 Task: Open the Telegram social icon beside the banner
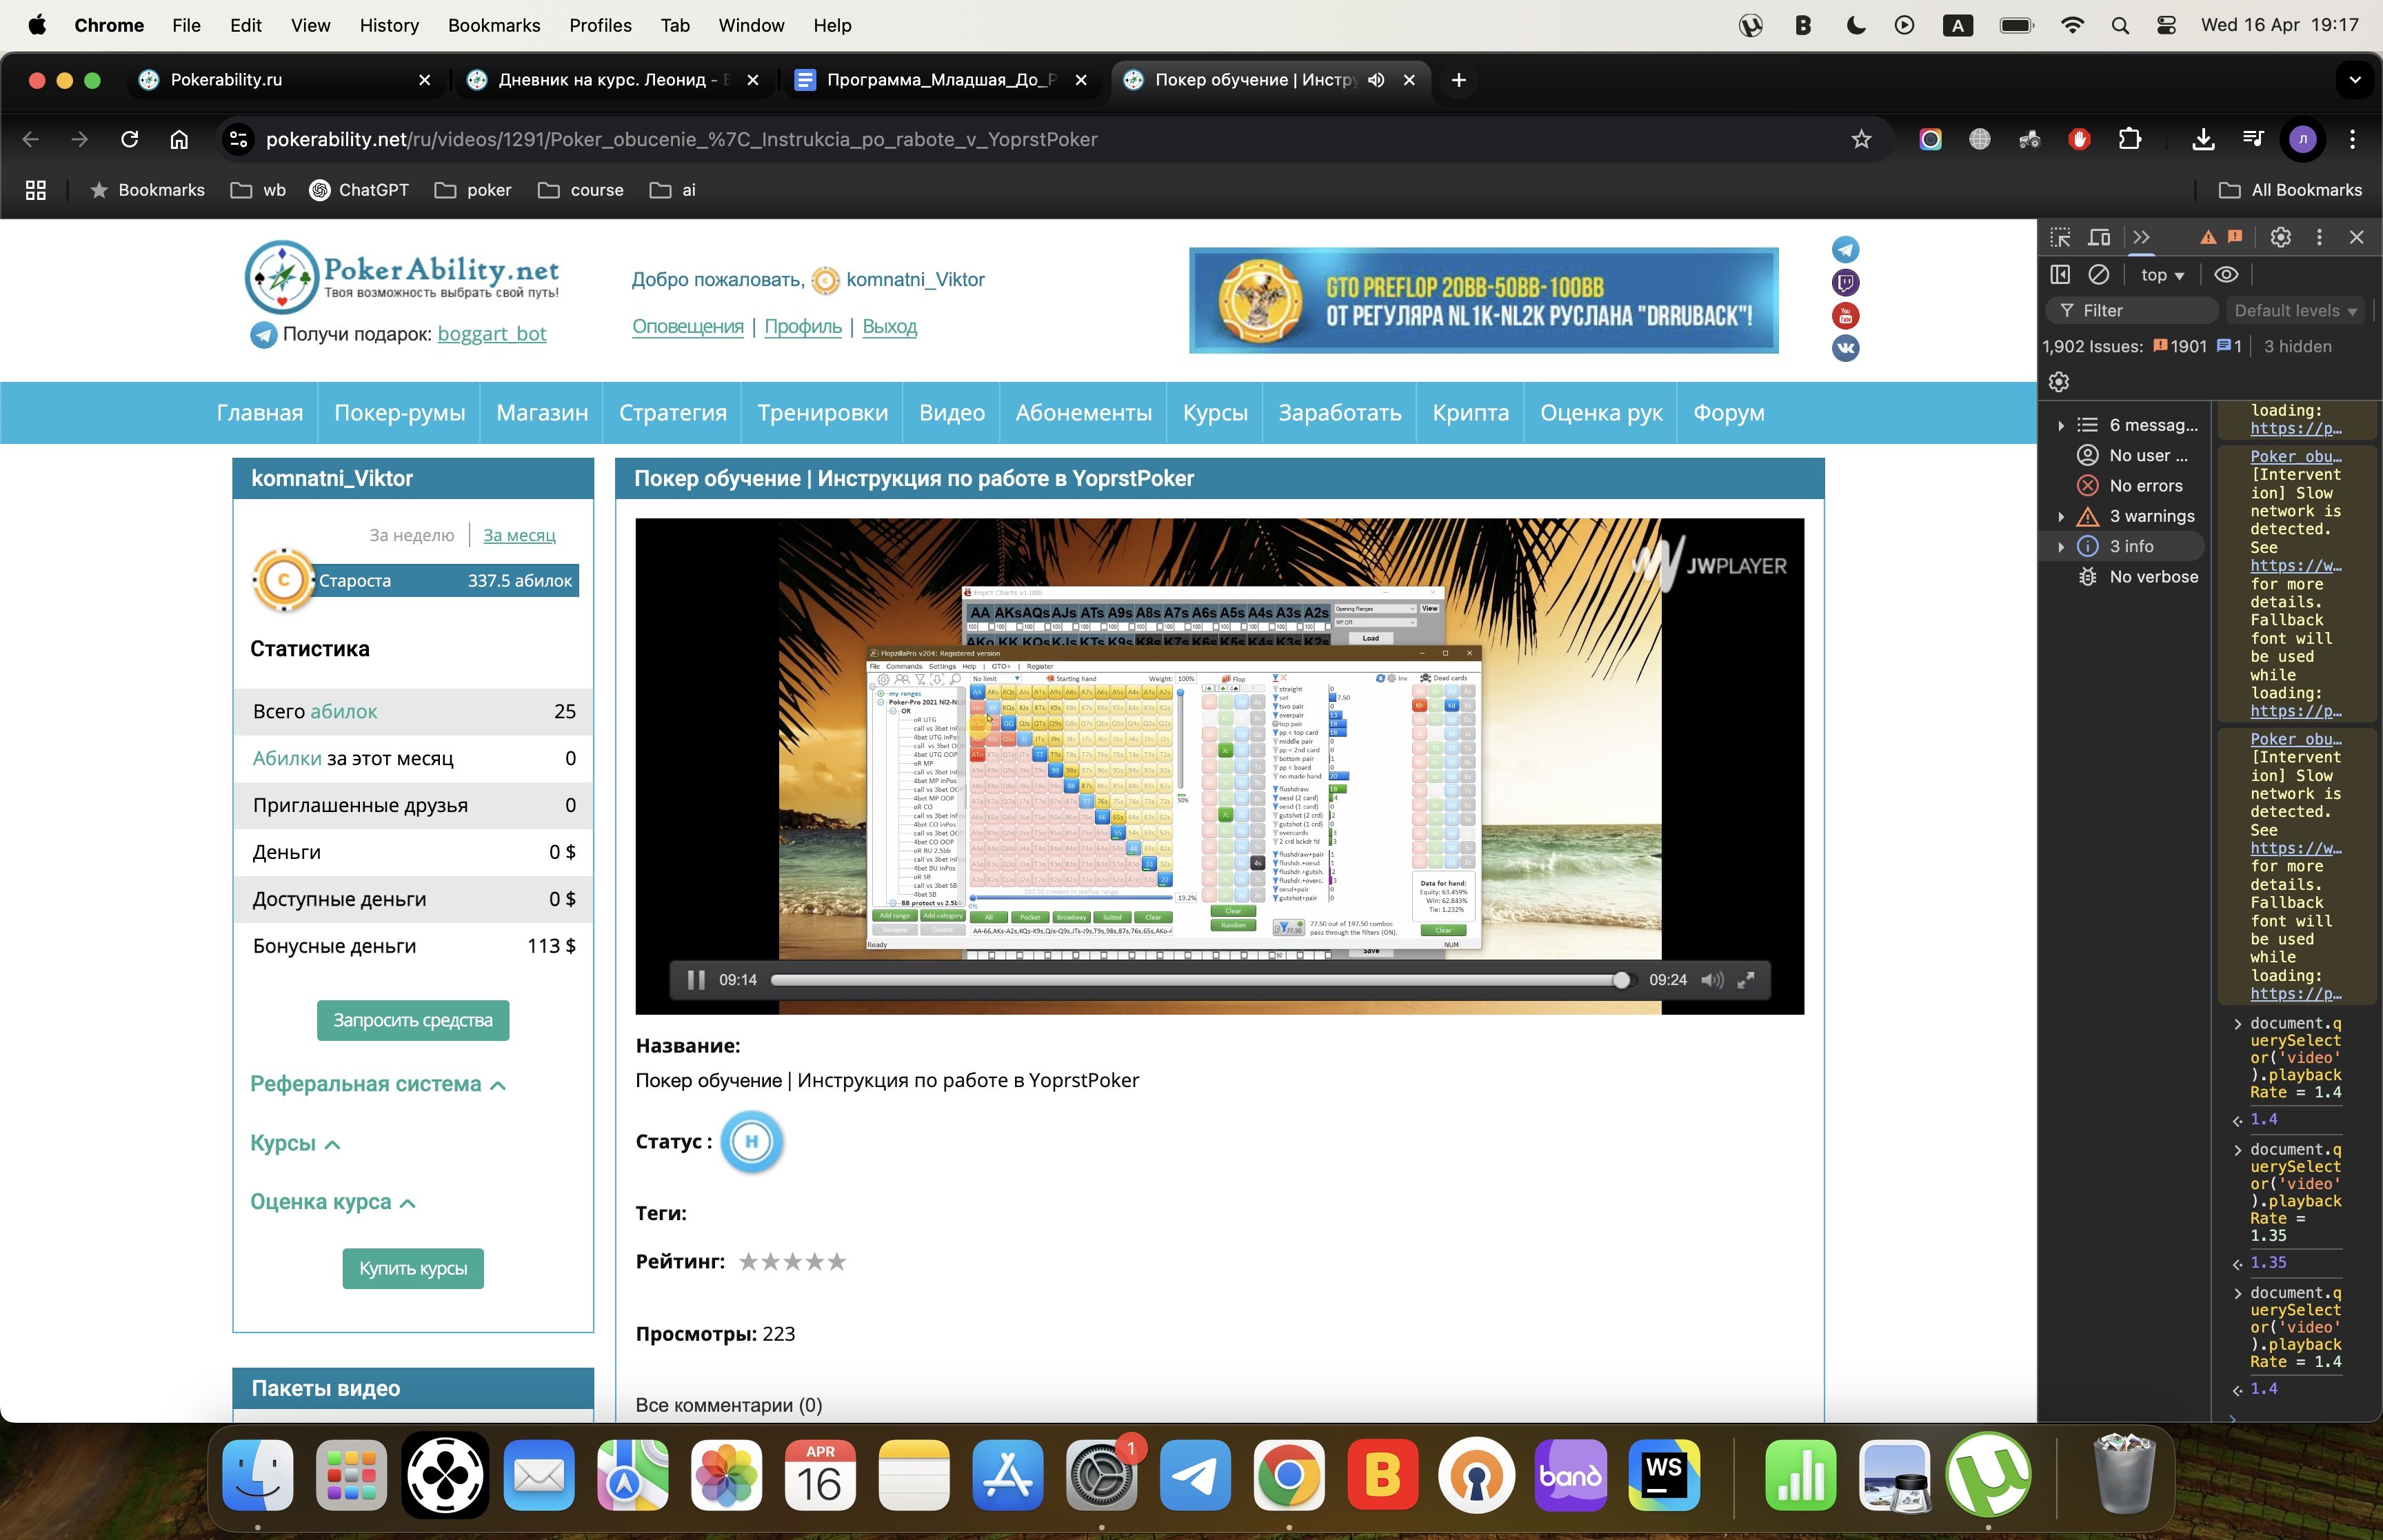point(1845,250)
